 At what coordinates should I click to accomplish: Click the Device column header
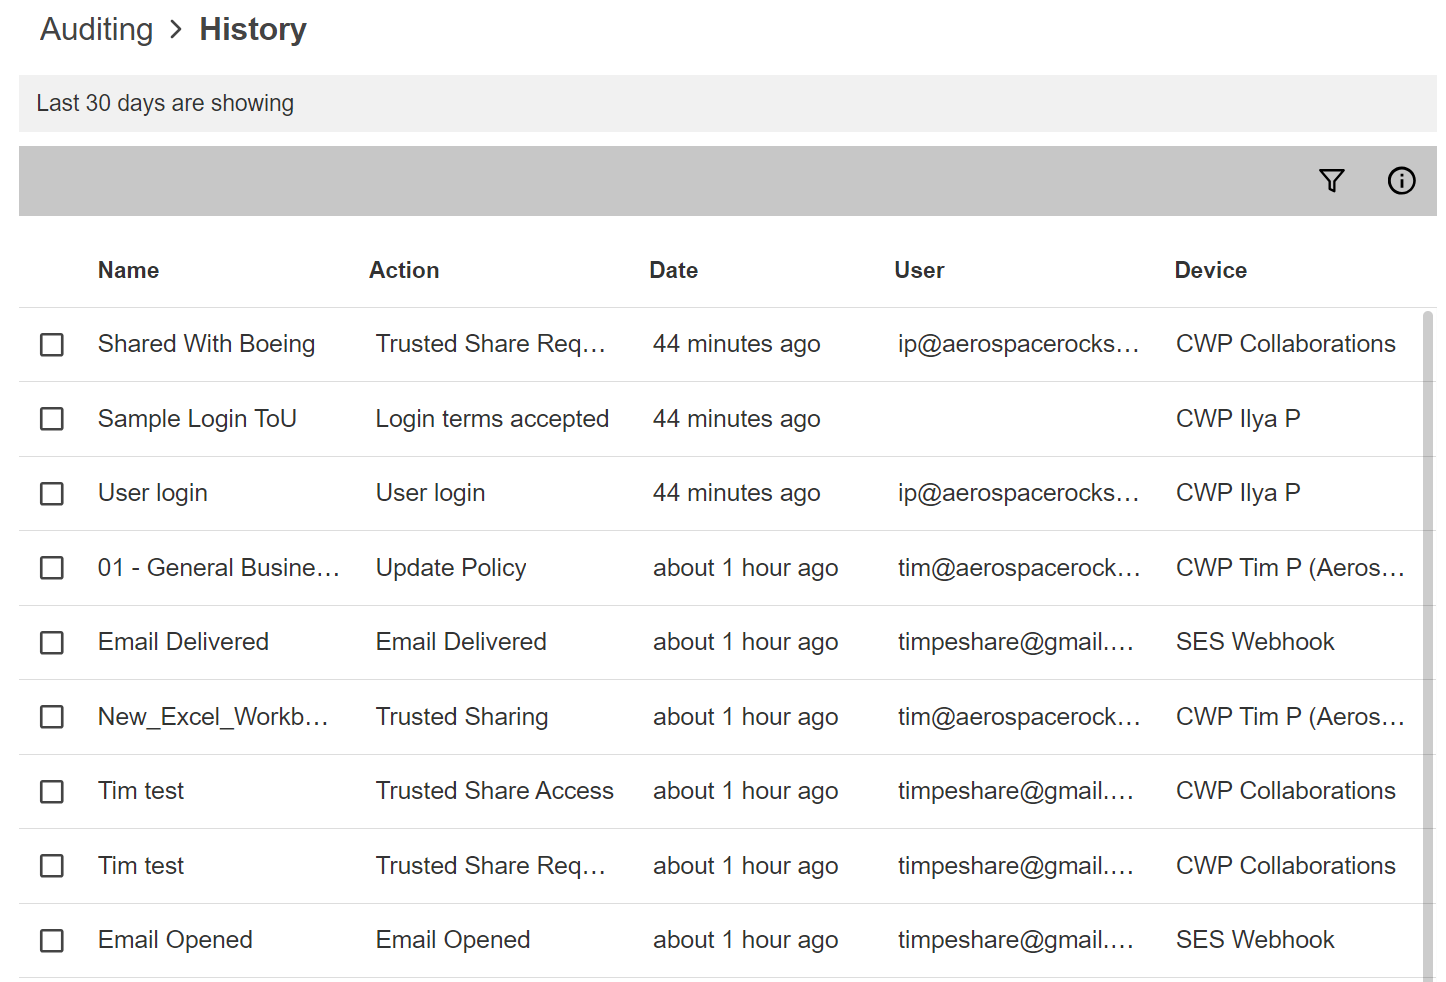click(x=1211, y=270)
